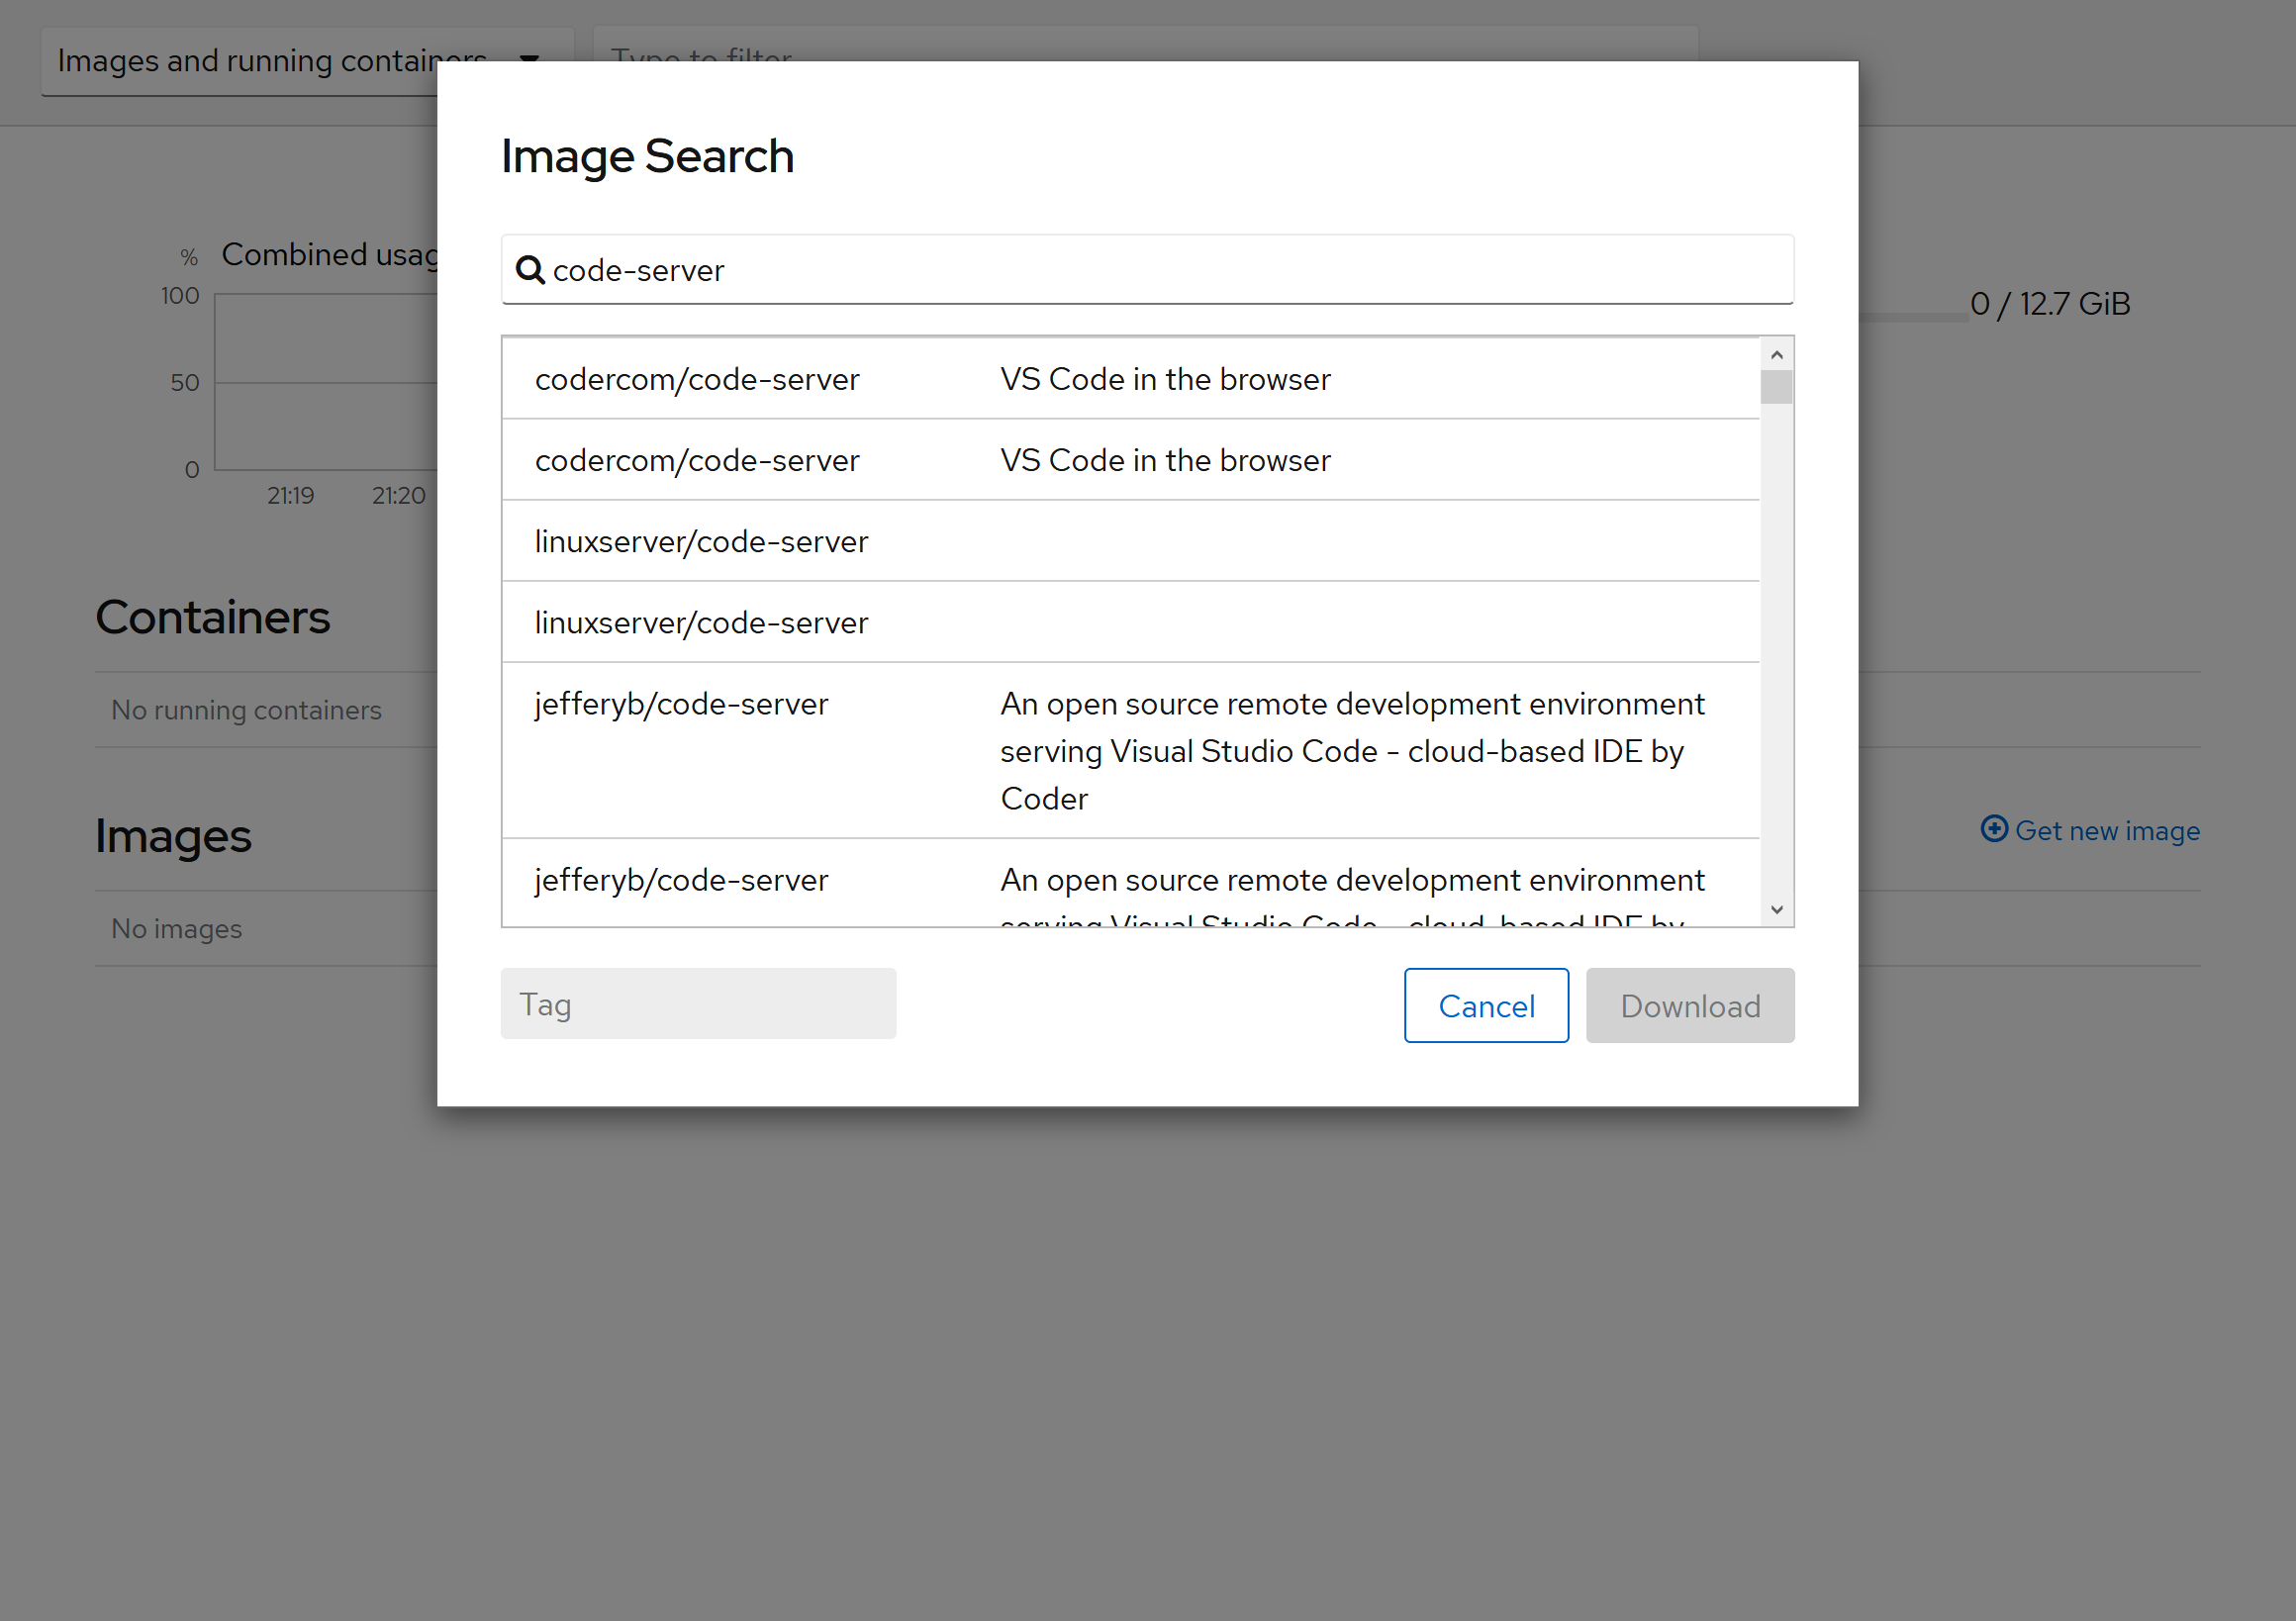Viewport: 2296px width, 1621px height.
Task: Click the results list scrollbar thumb
Action: [1776, 387]
